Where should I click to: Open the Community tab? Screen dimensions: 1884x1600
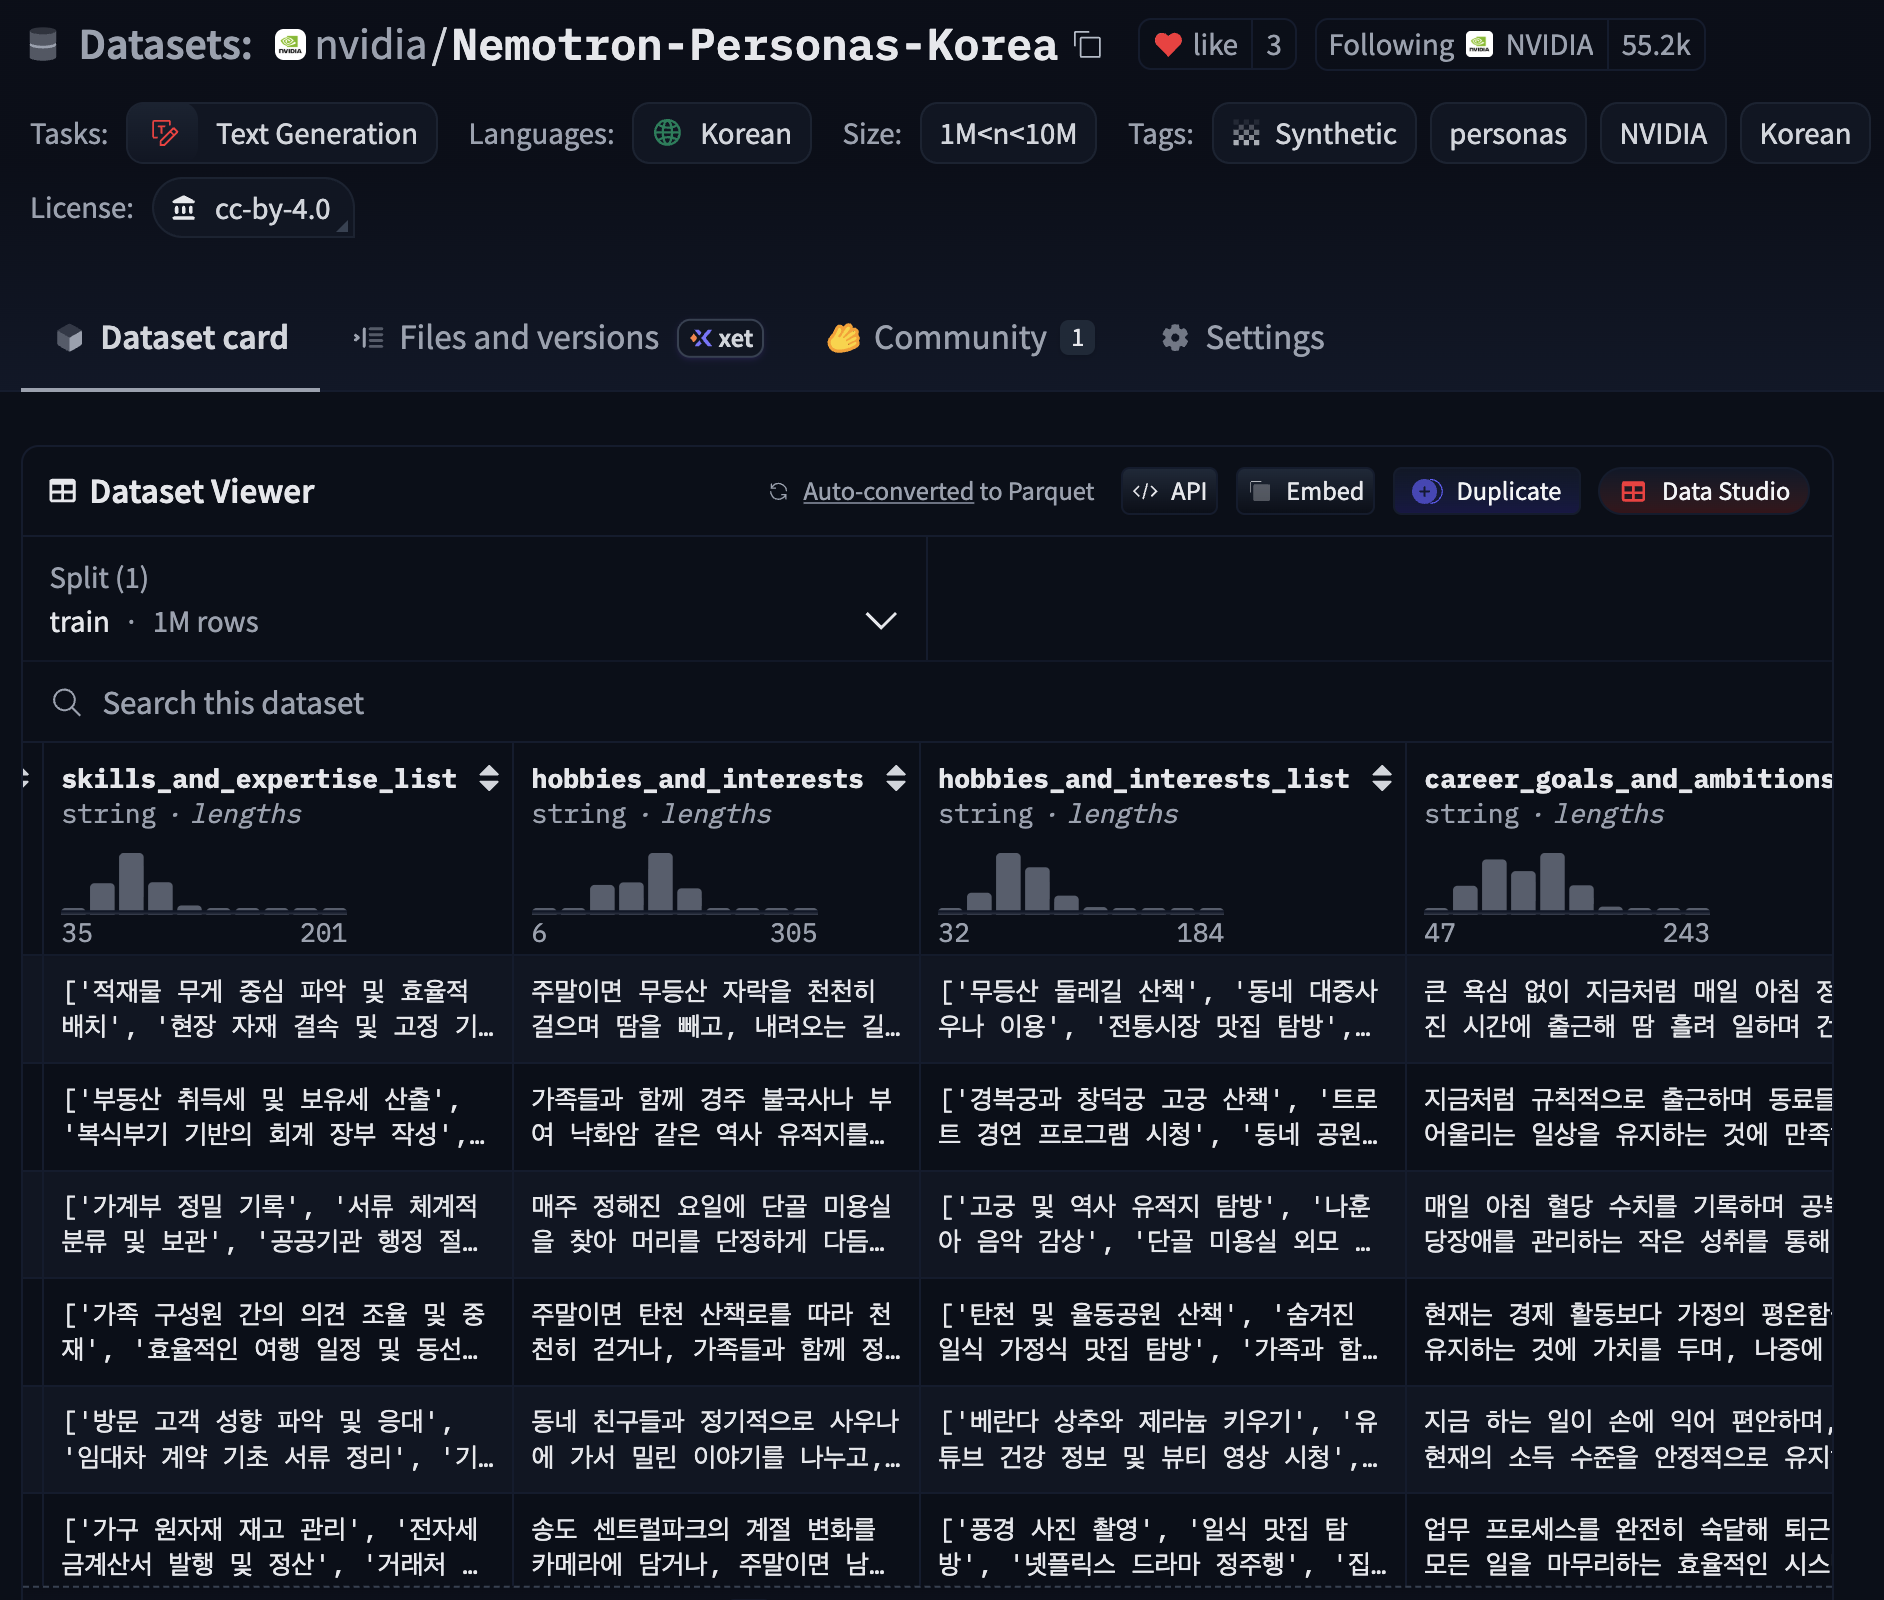point(958,338)
